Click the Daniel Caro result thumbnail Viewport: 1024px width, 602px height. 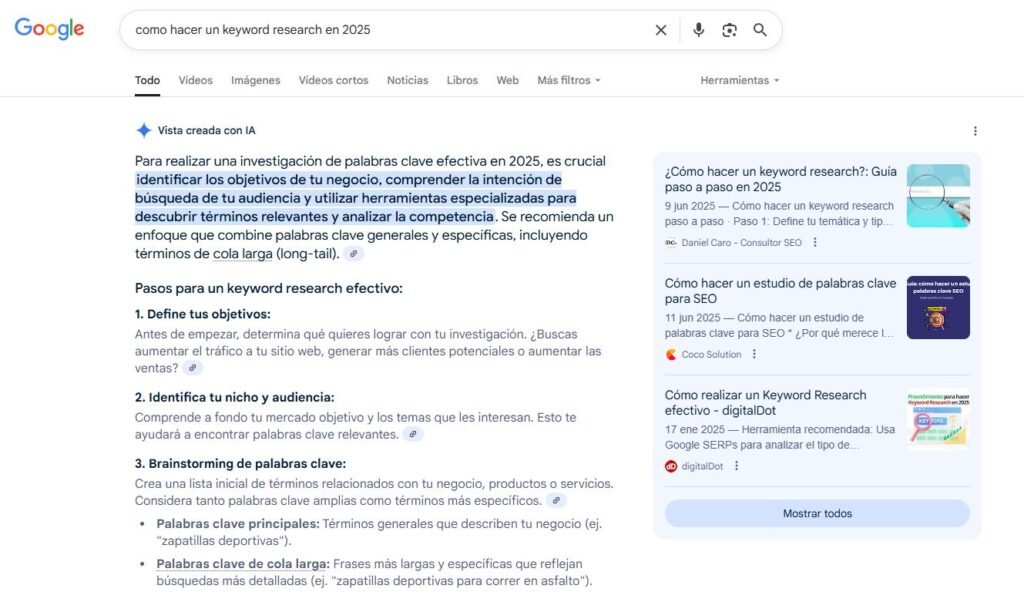(938, 196)
